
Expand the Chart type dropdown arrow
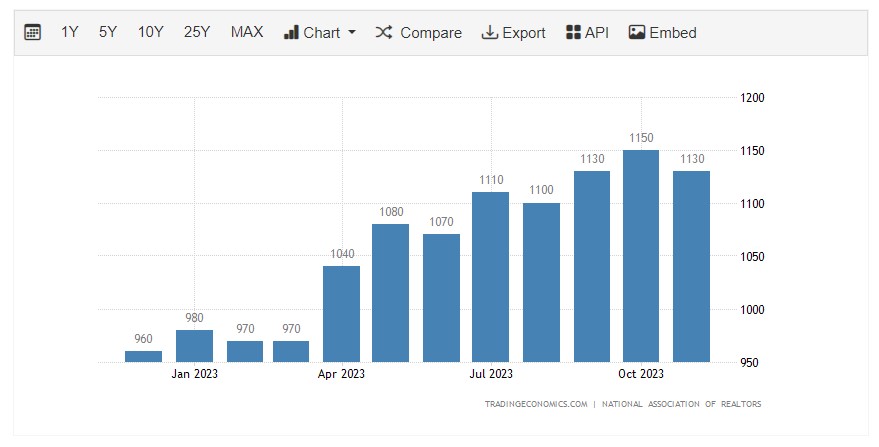pos(352,33)
